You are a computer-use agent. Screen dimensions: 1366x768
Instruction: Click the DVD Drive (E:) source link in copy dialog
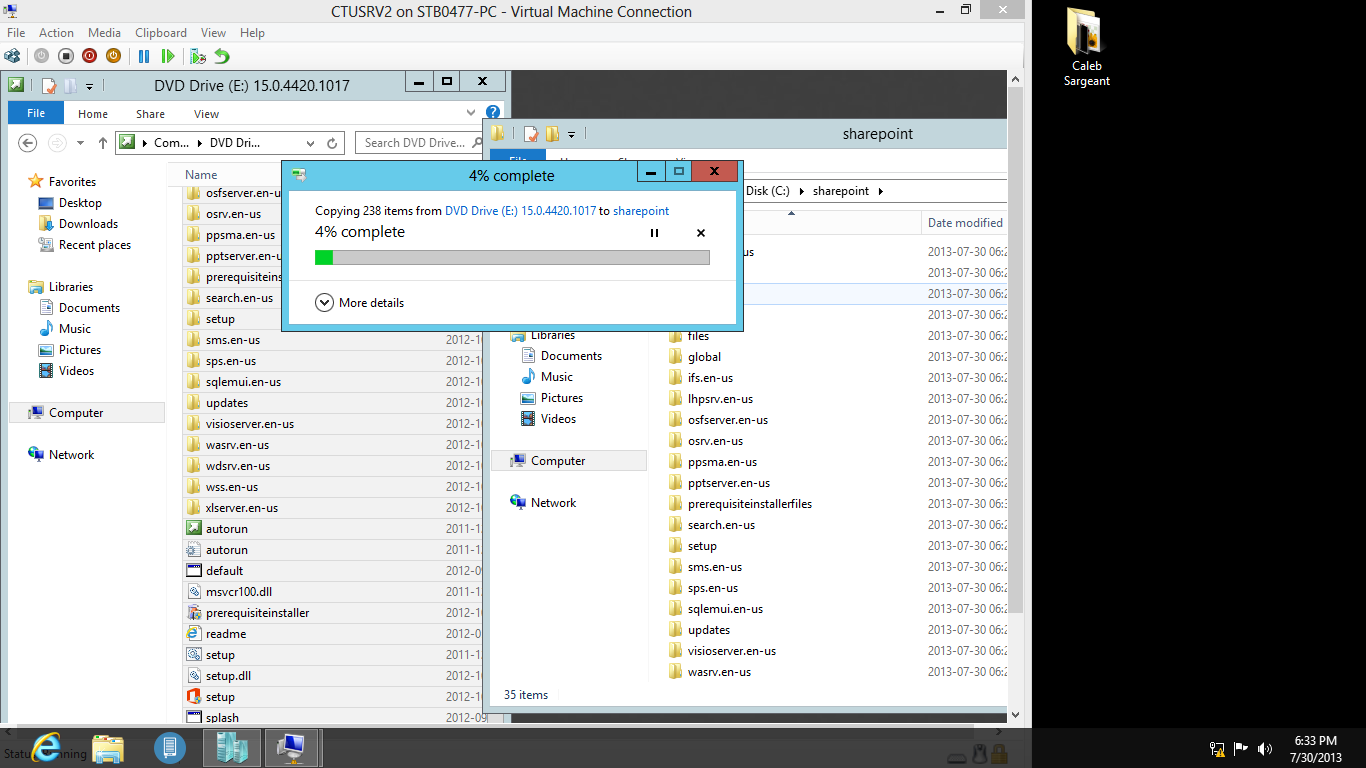[520, 211]
